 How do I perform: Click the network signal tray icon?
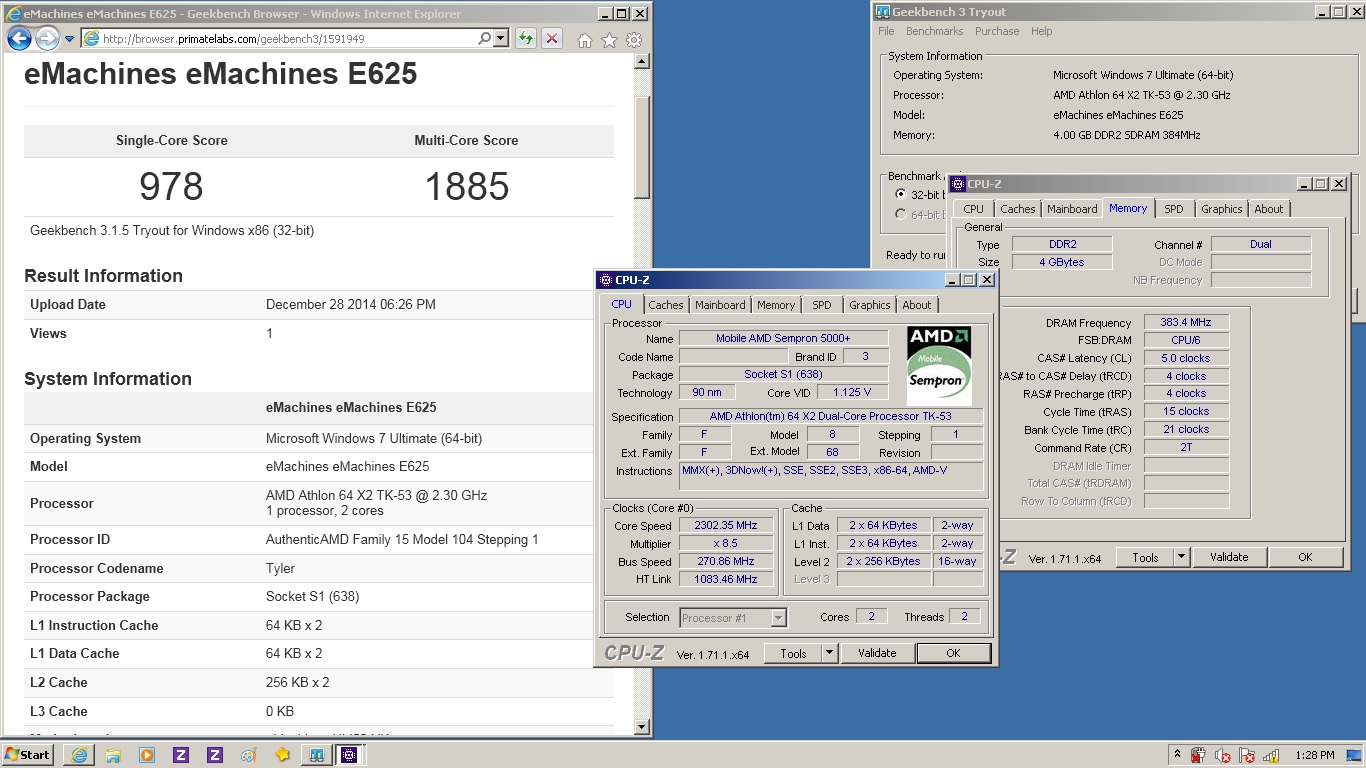tap(1272, 755)
